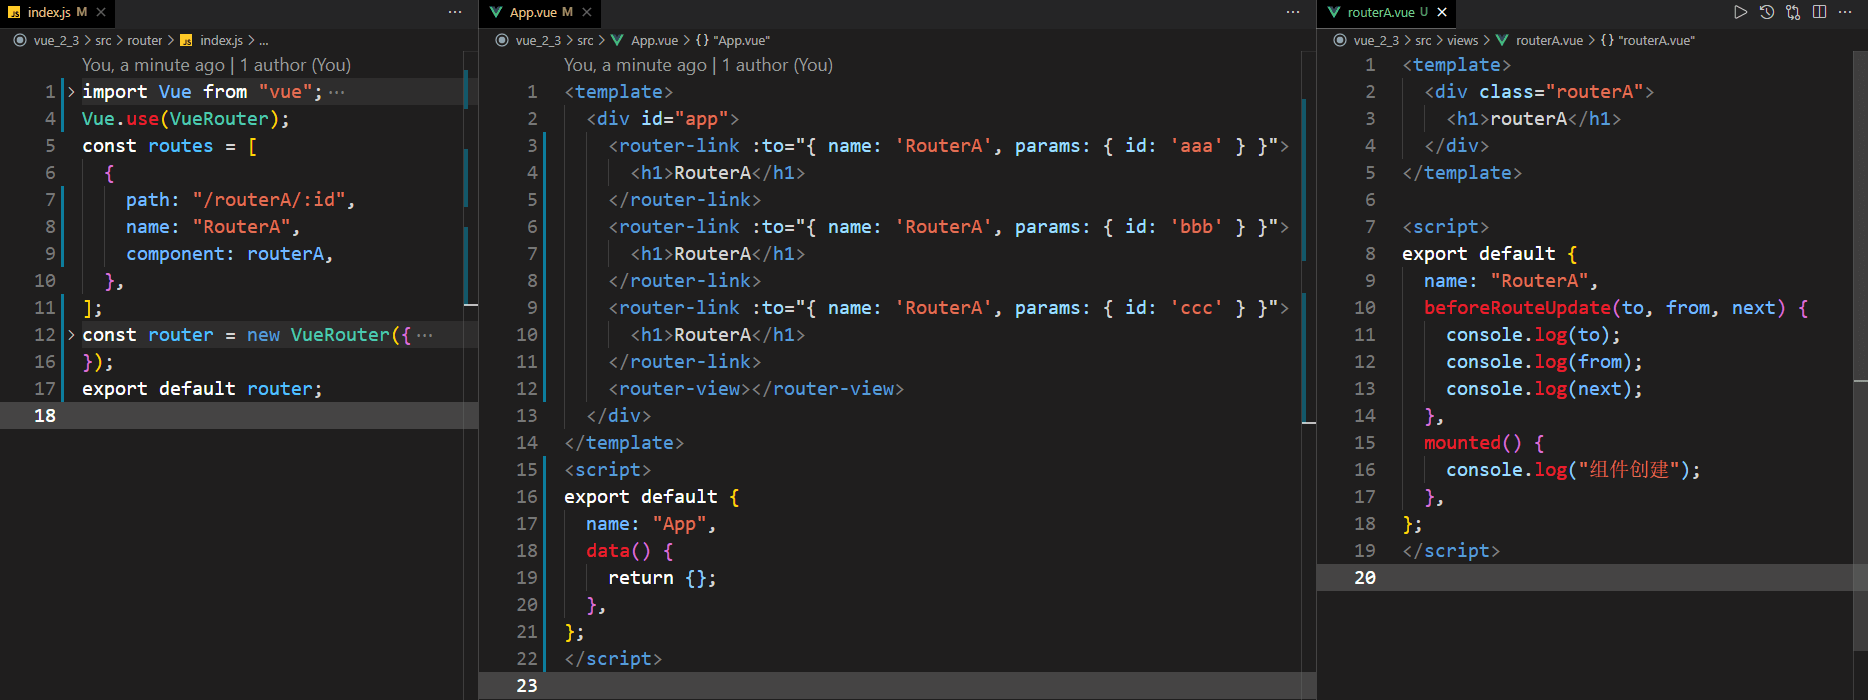This screenshot has width=1868, height=700.
Task: Open More Actions in App.vue group
Action: [1293, 12]
